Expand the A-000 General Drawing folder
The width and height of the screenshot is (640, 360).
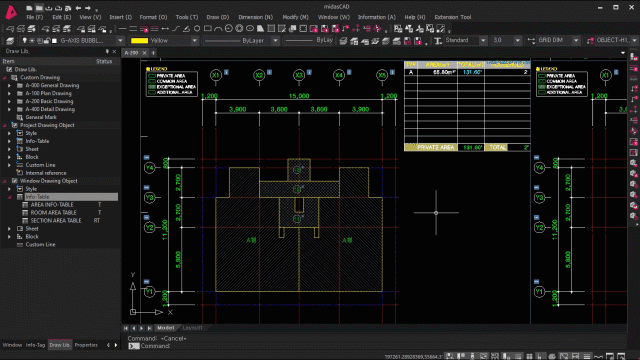click(x=9, y=85)
